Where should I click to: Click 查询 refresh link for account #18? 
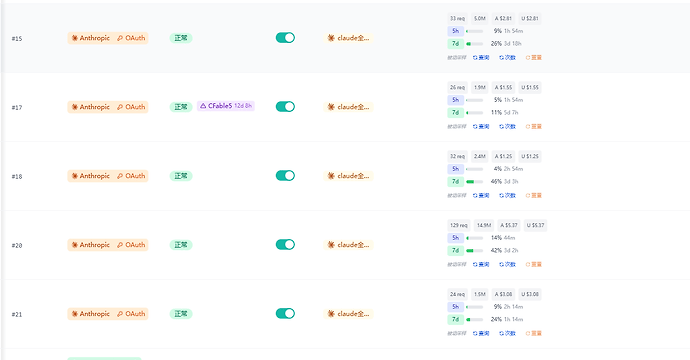coord(481,195)
